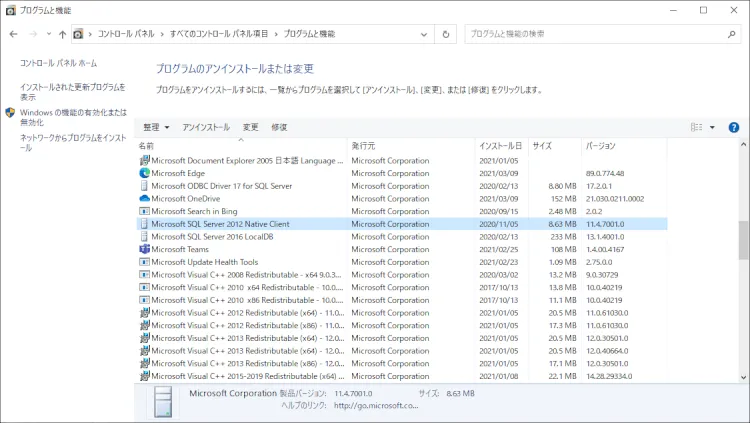Click version 9.0.30729 cell

click(602, 275)
